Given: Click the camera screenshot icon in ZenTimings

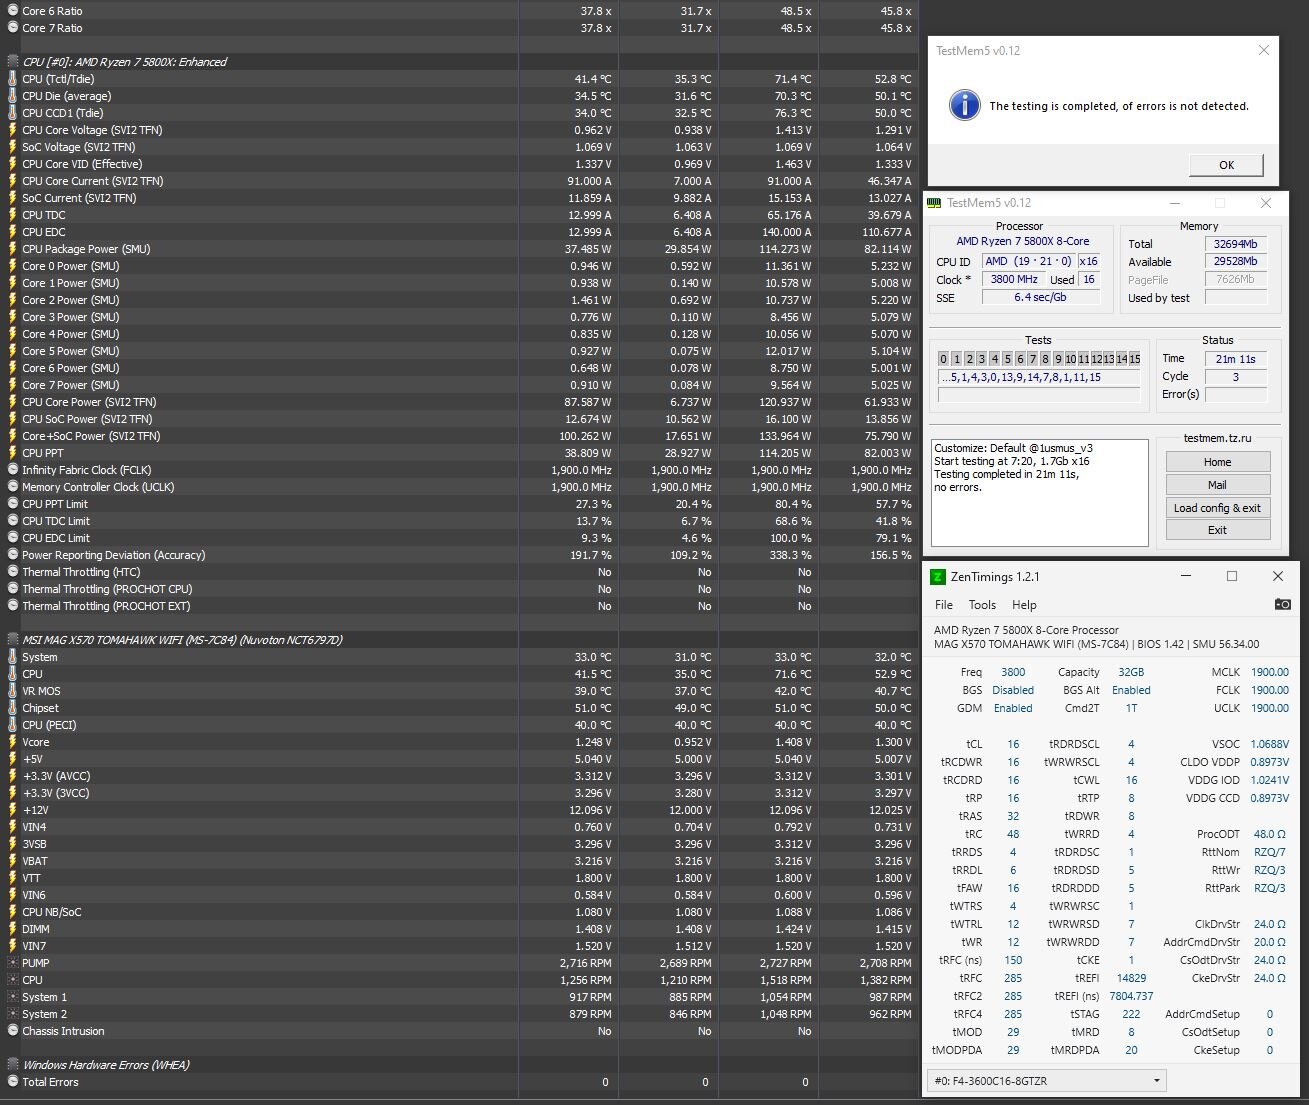Looking at the screenshot, I should [x=1282, y=604].
